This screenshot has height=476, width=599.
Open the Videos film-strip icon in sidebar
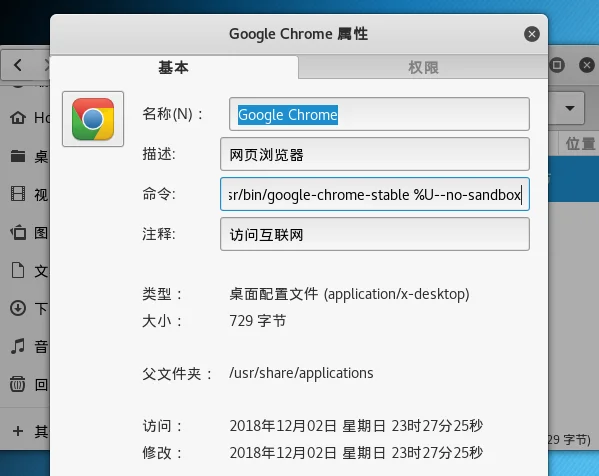[18, 194]
